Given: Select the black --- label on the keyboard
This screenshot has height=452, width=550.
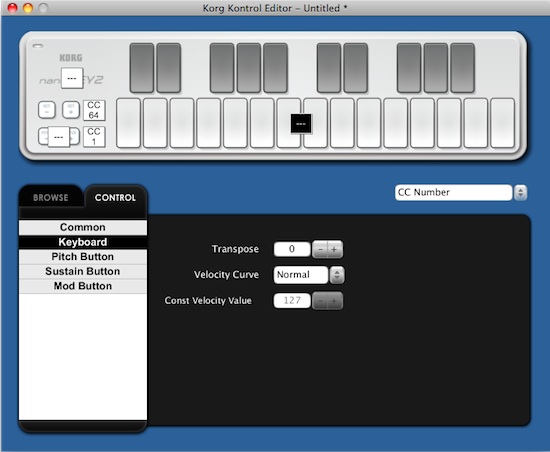Looking at the screenshot, I should point(301,123).
